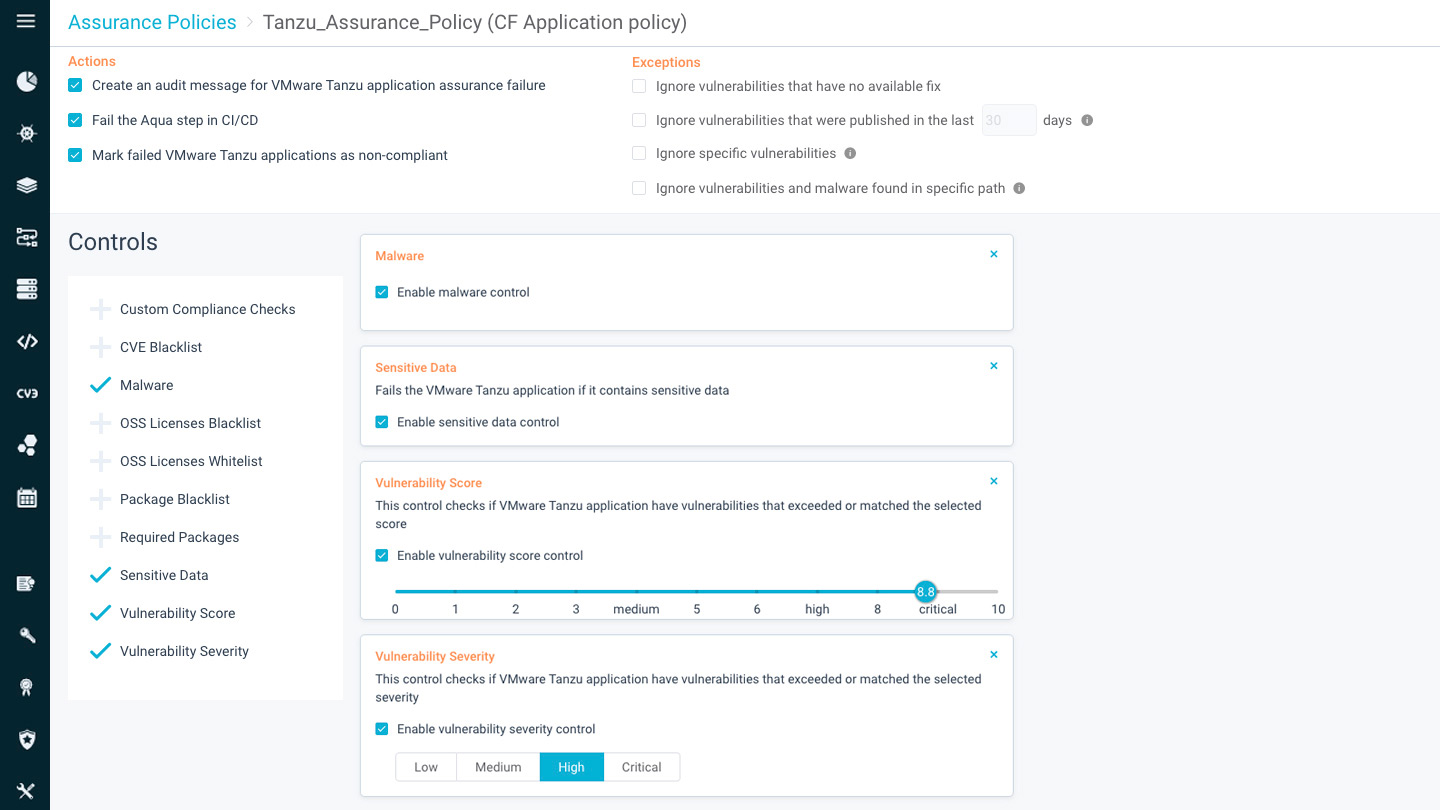The image size is (1440, 810).
Task: Toggle Enable vulnerability score control checkbox
Action: pyautogui.click(x=382, y=555)
